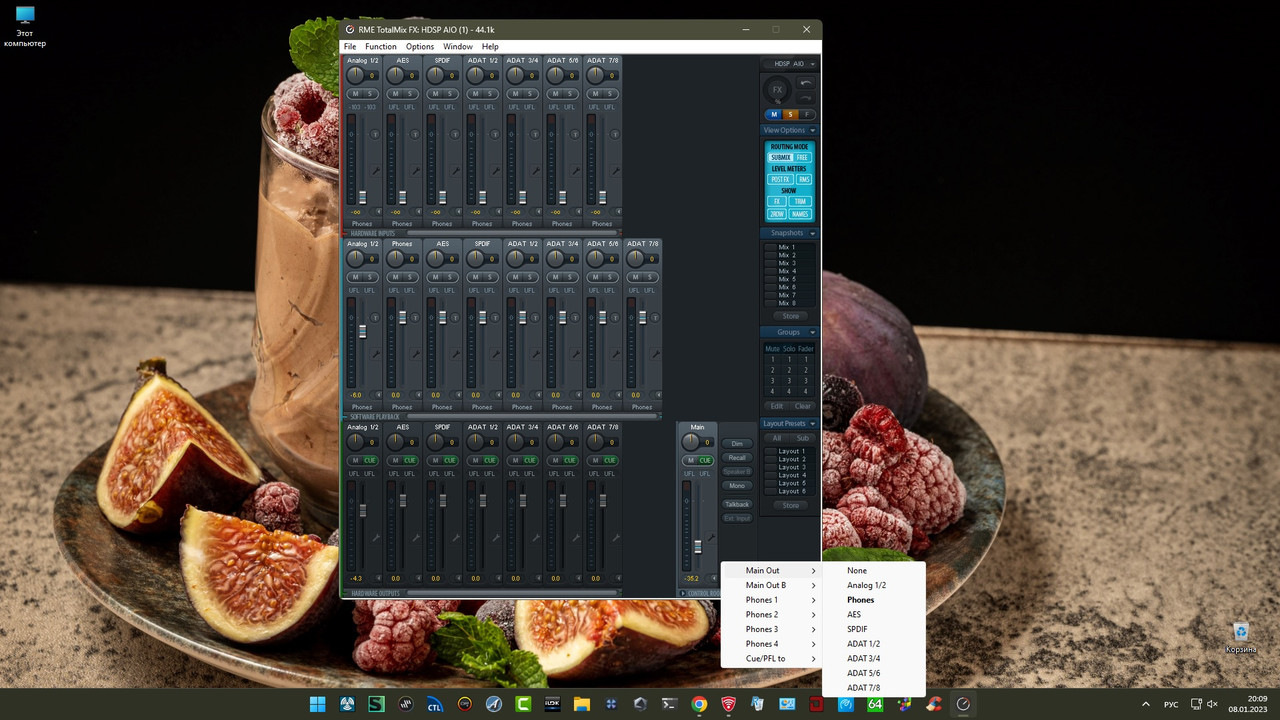
Task: Toggle global Mute master button M
Action: coord(774,114)
